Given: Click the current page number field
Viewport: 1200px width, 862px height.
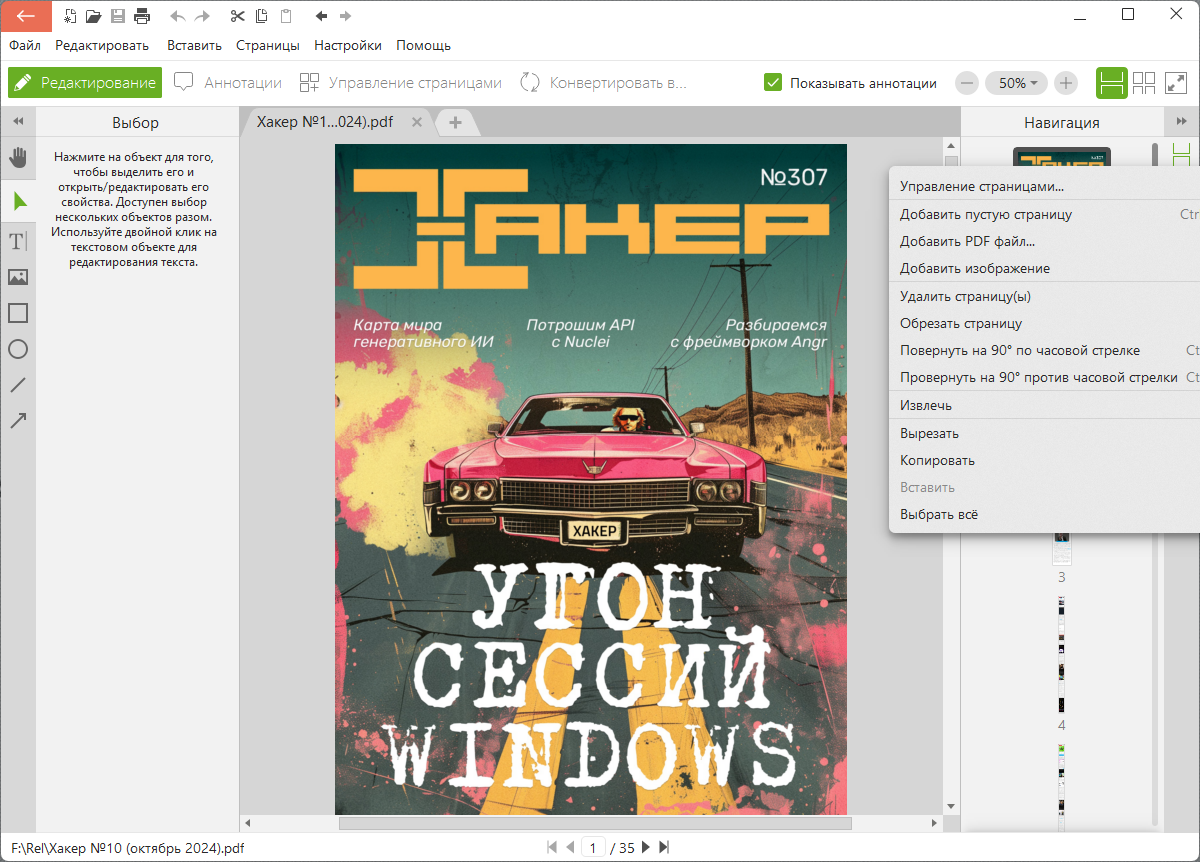Looking at the screenshot, I should pyautogui.click(x=593, y=848).
